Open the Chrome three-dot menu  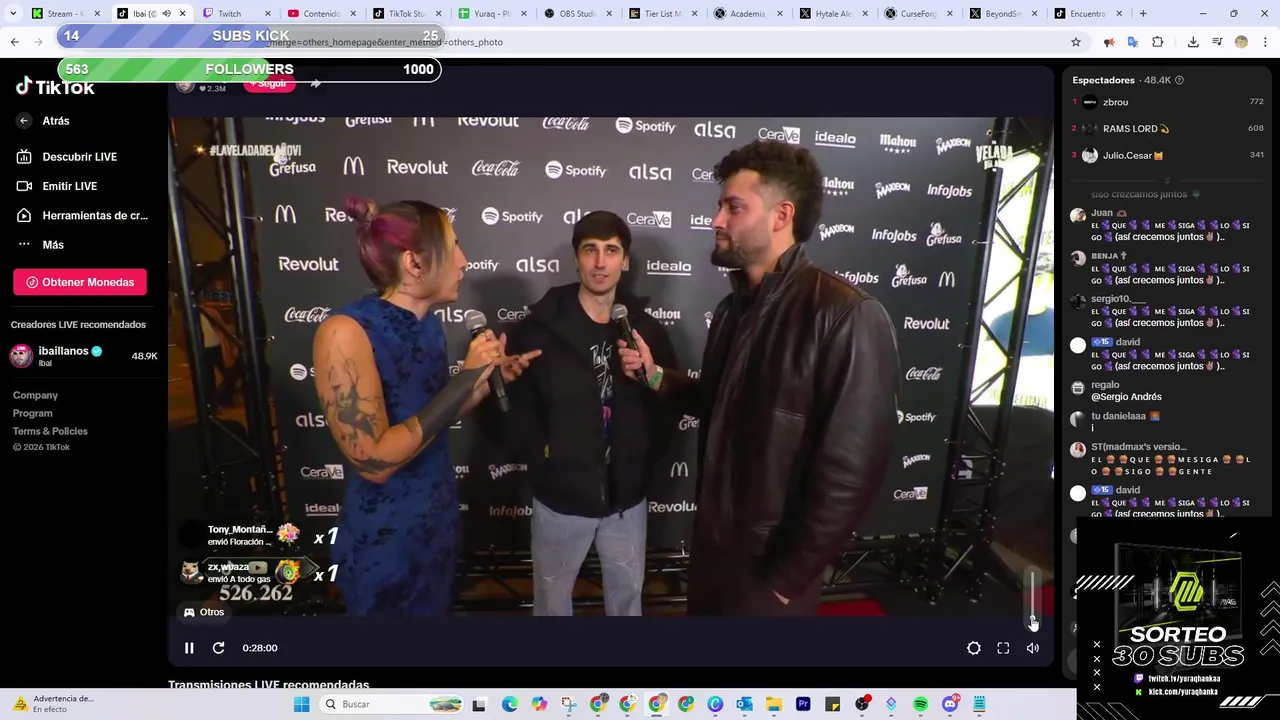1264,42
